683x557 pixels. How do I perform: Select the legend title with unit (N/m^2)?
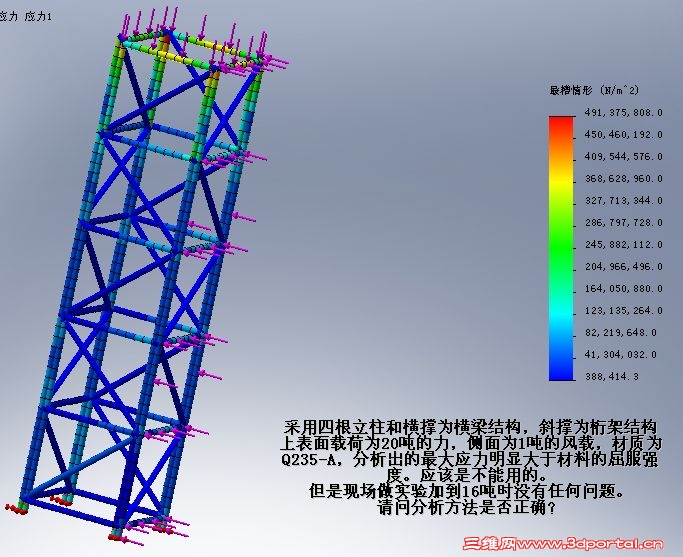pyautogui.click(x=594, y=90)
